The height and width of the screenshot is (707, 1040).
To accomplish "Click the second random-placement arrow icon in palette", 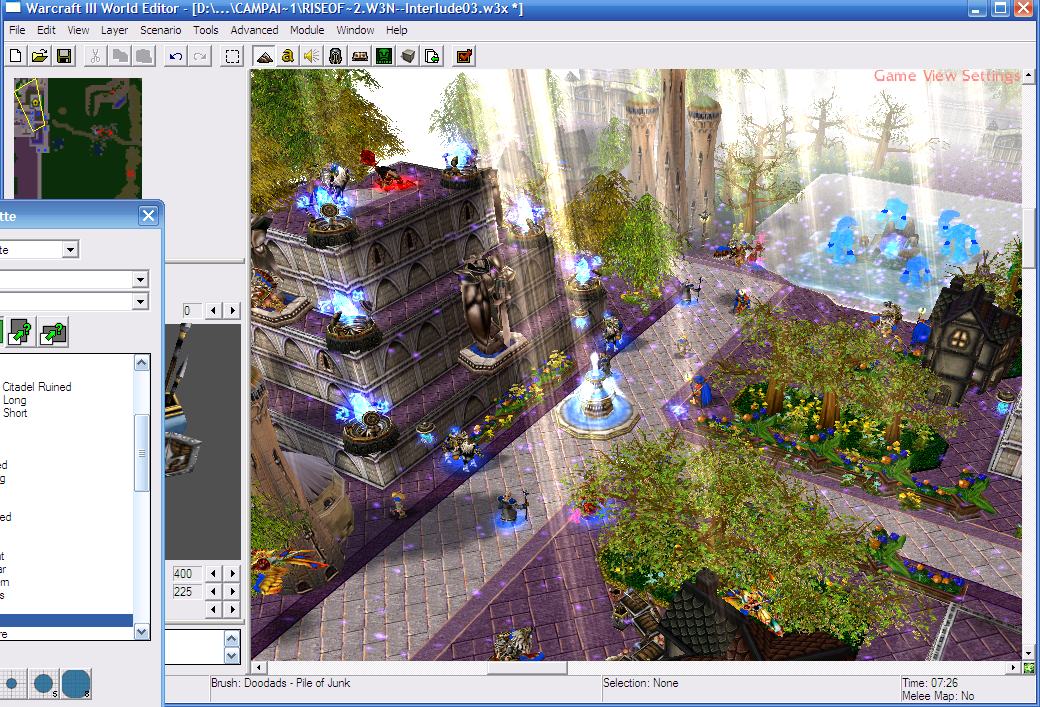I will pos(53,332).
